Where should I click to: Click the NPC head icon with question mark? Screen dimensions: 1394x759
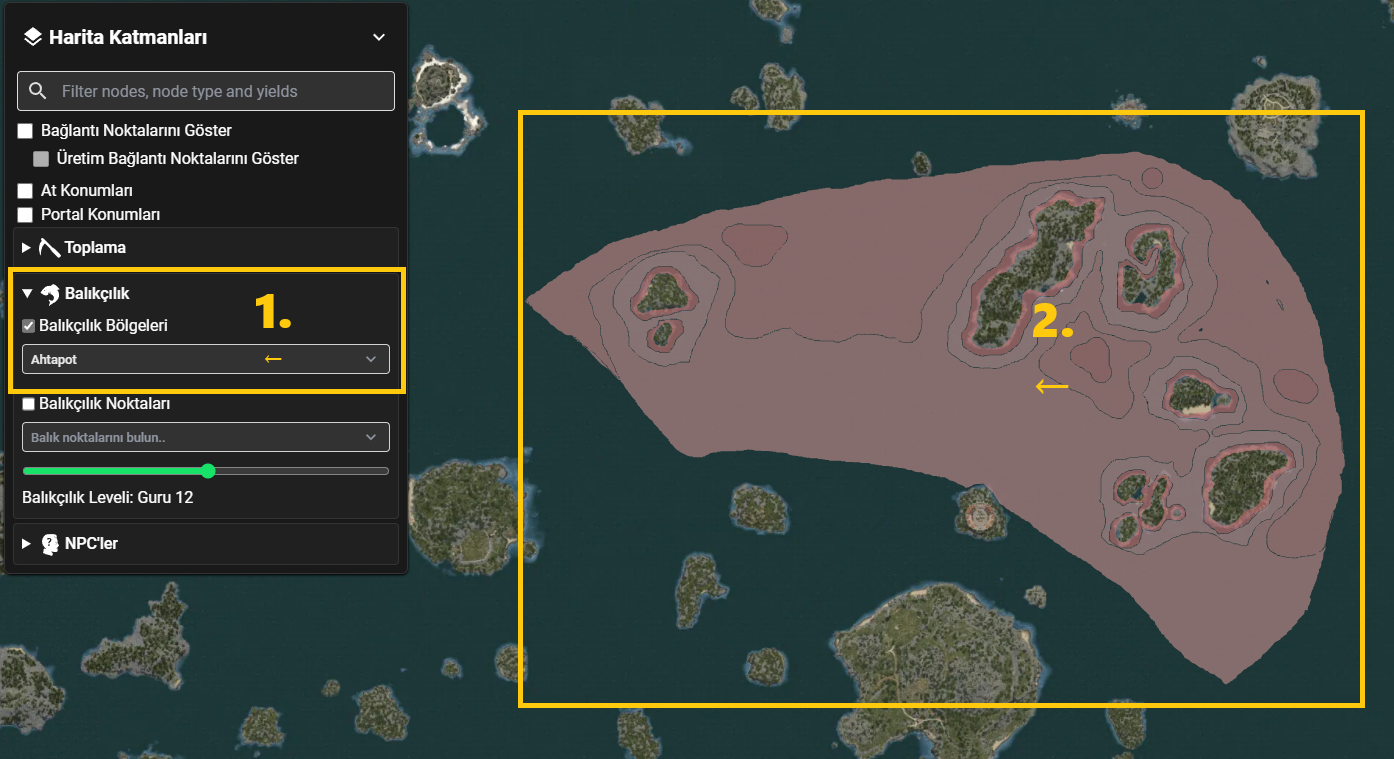(50, 544)
